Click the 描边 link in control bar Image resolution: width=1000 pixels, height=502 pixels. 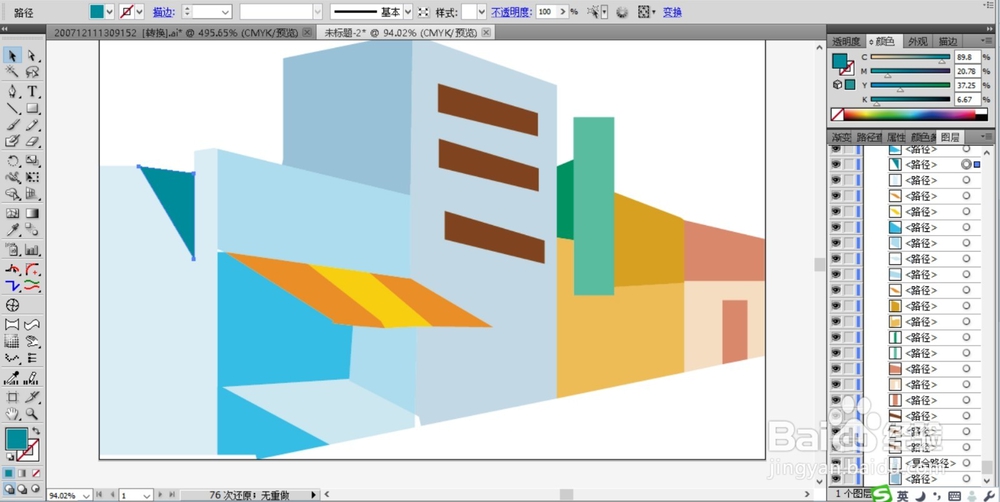pos(163,12)
